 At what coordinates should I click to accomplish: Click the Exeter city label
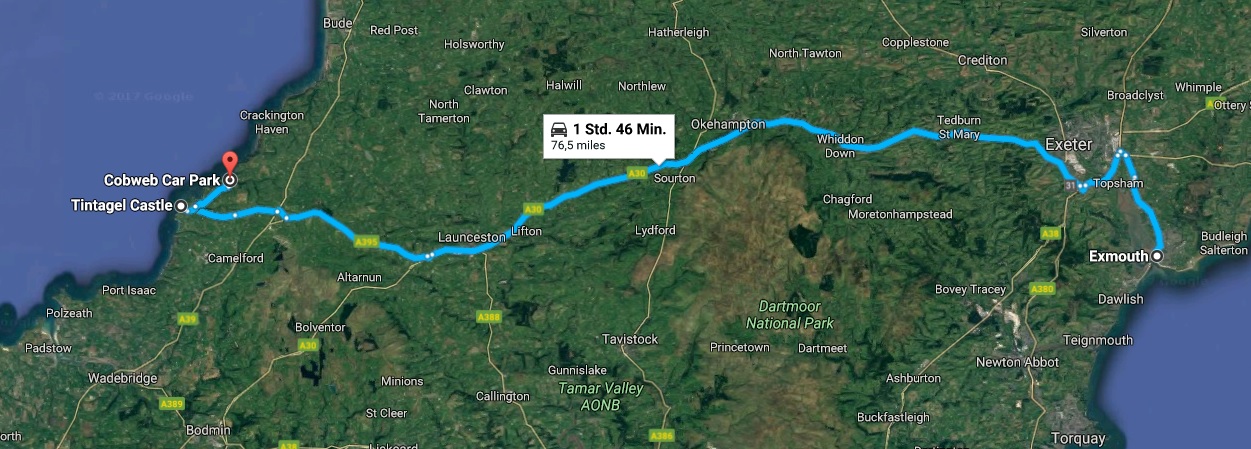[1068, 145]
